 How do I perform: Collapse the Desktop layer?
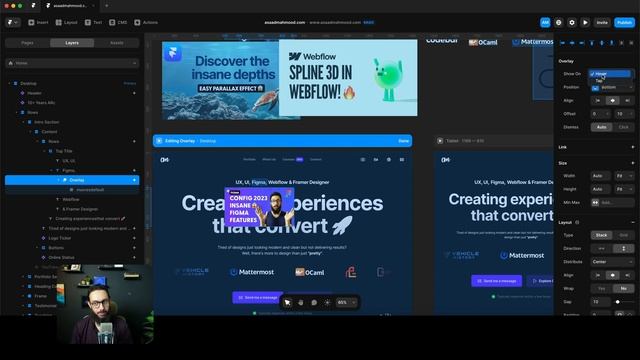click(x=10, y=83)
